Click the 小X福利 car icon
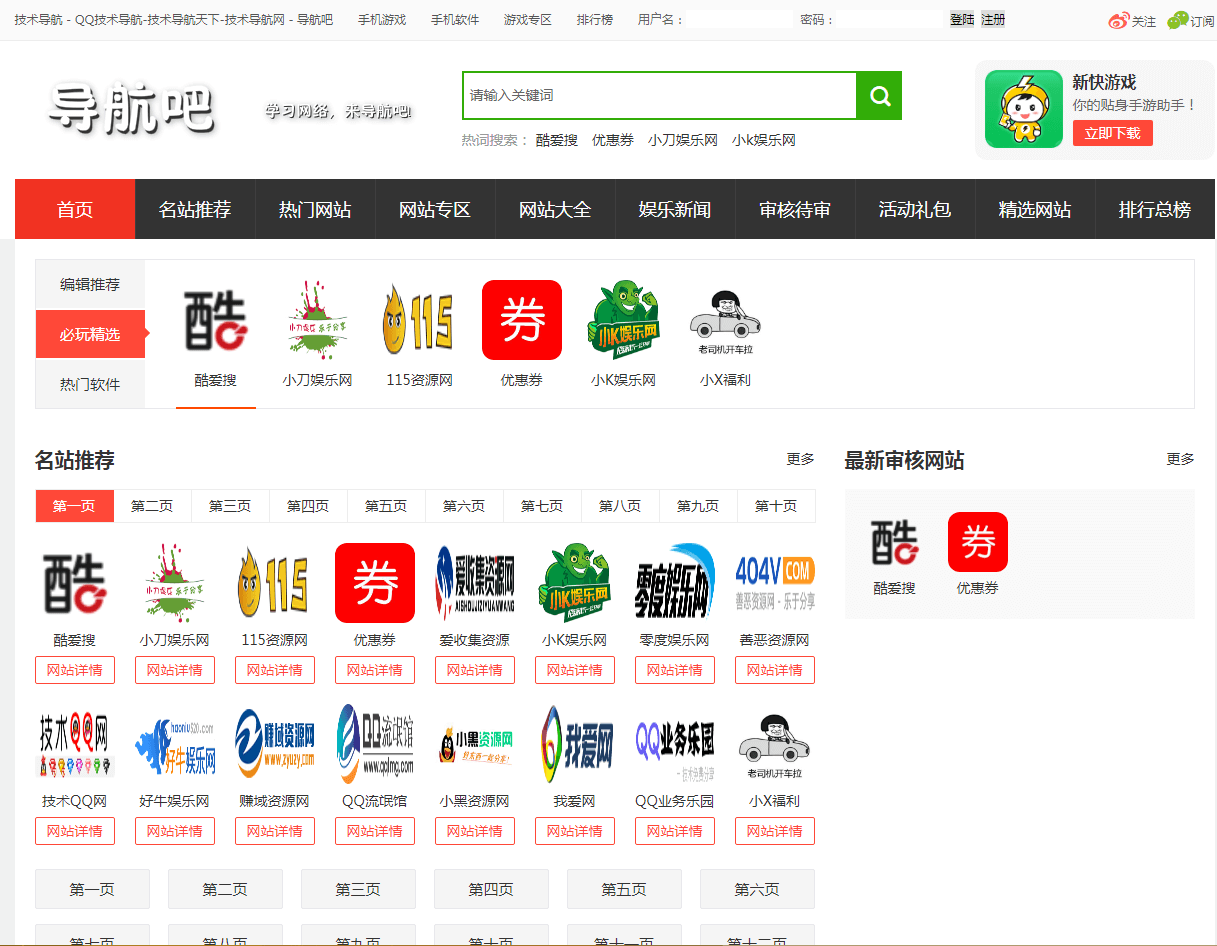Screen dimensions: 1217x946 [x=725, y=320]
